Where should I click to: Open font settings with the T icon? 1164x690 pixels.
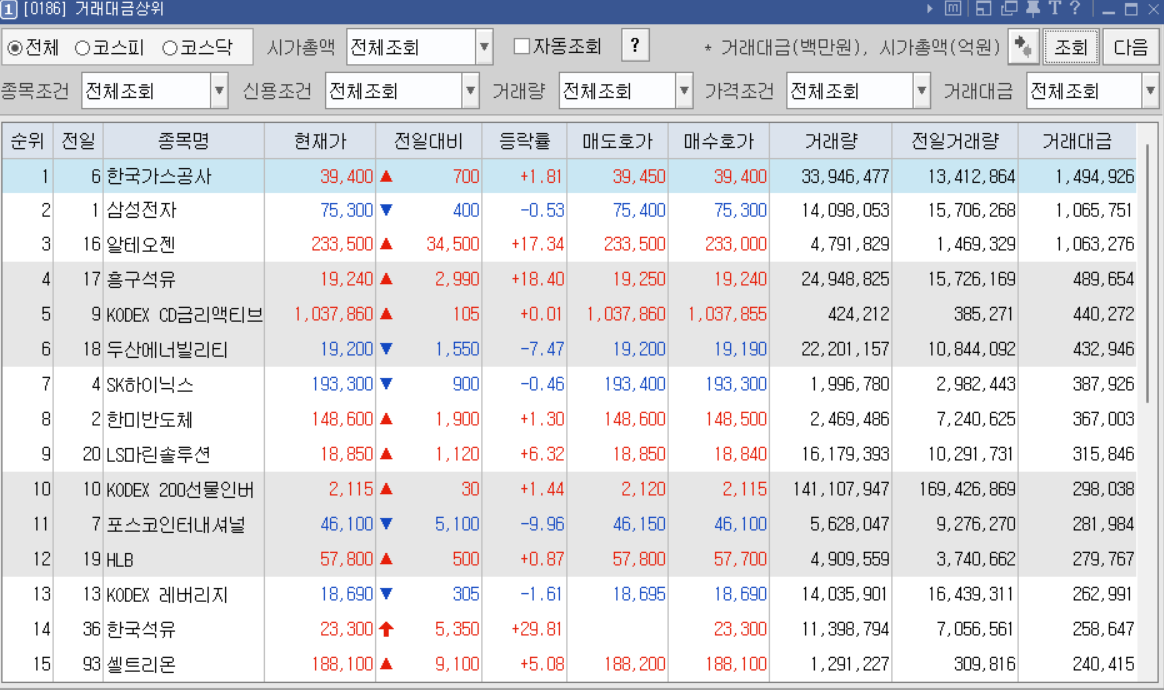click(x=1055, y=9)
